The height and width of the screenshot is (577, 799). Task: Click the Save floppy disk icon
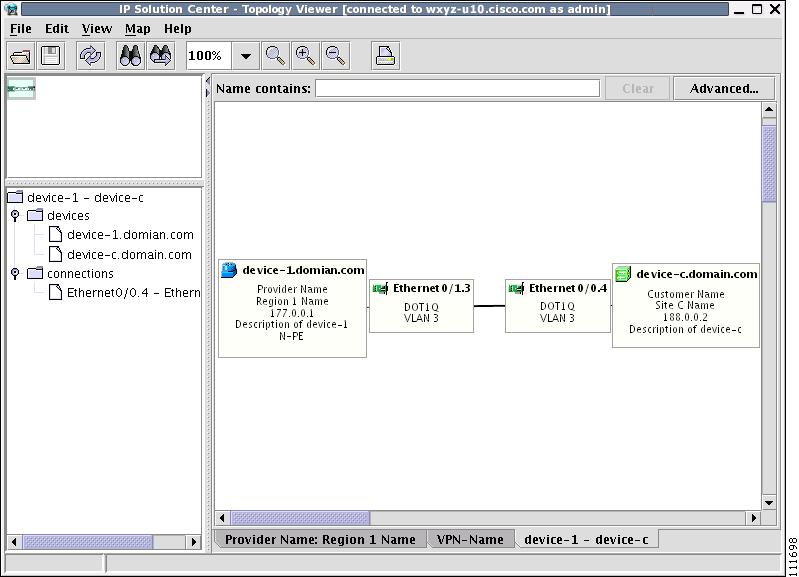(50, 56)
